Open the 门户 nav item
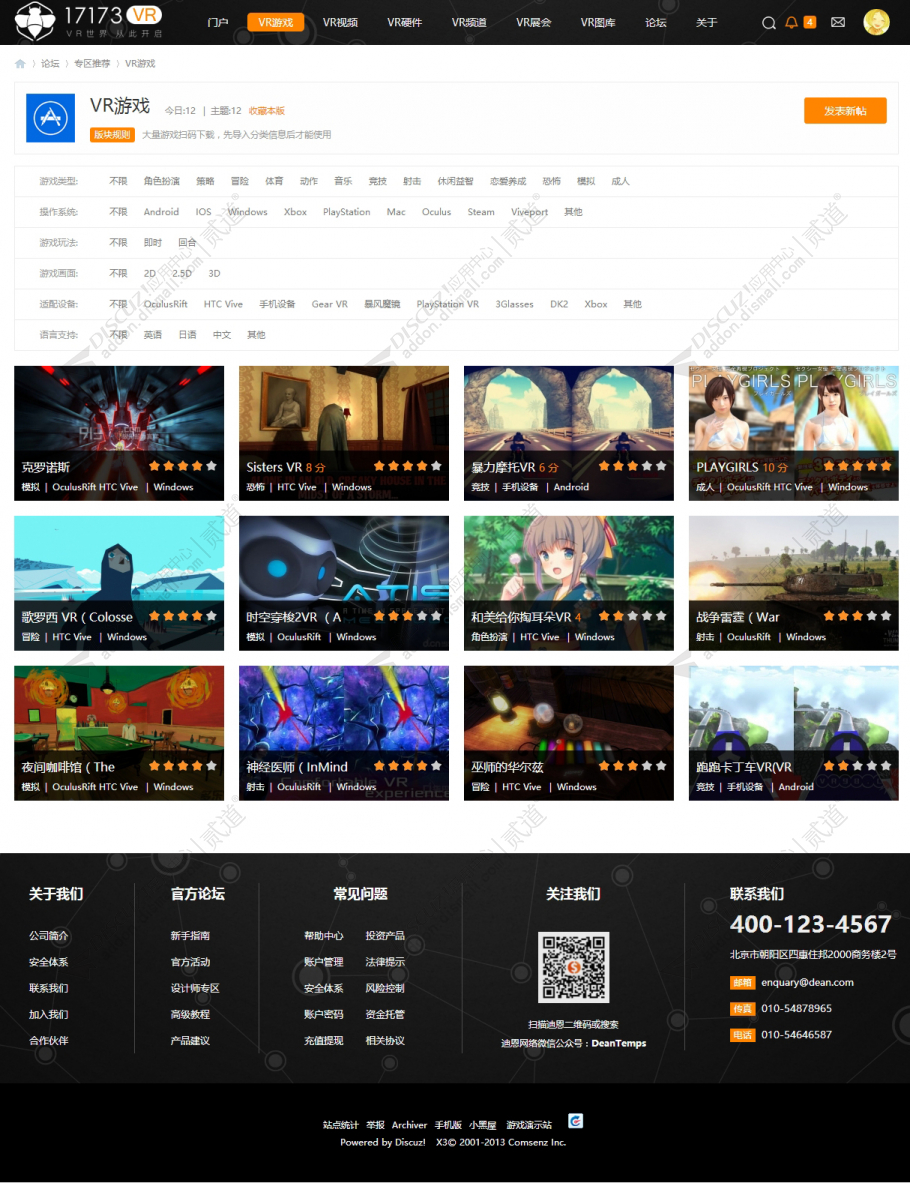Screen dimensions: 910x1183 pyautogui.click(x=217, y=23)
